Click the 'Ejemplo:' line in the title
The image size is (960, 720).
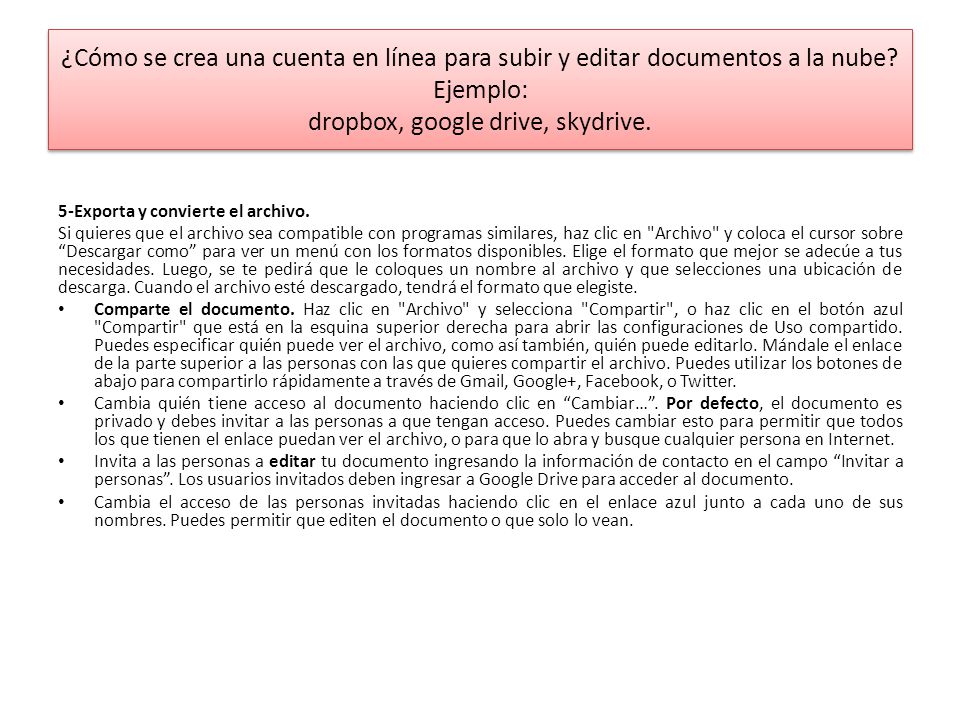480,90
